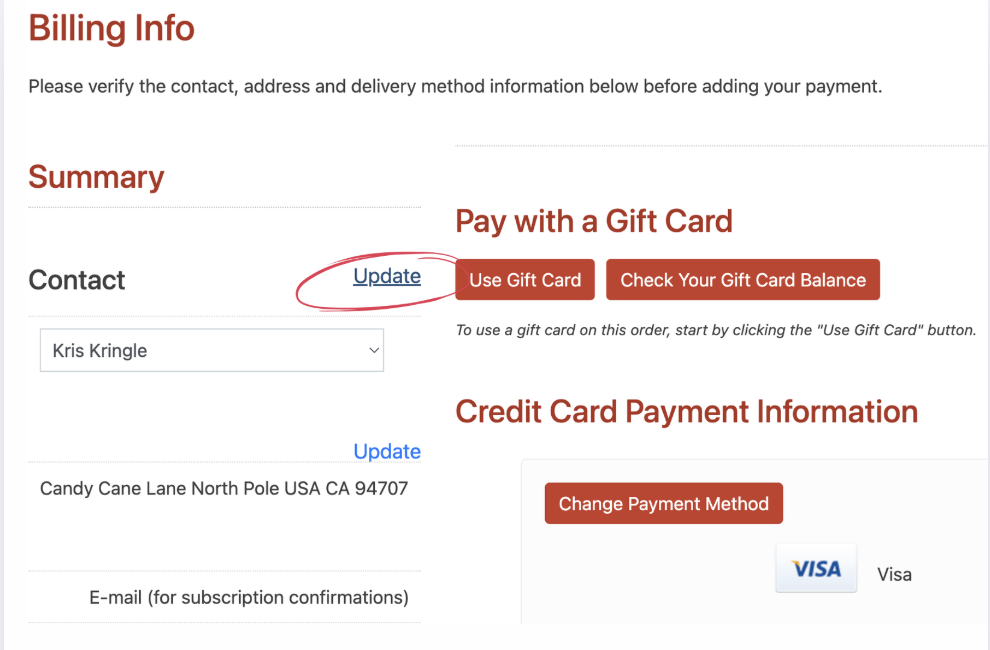Click the Summary section heading
Image resolution: width=990 pixels, height=650 pixels.
96,177
